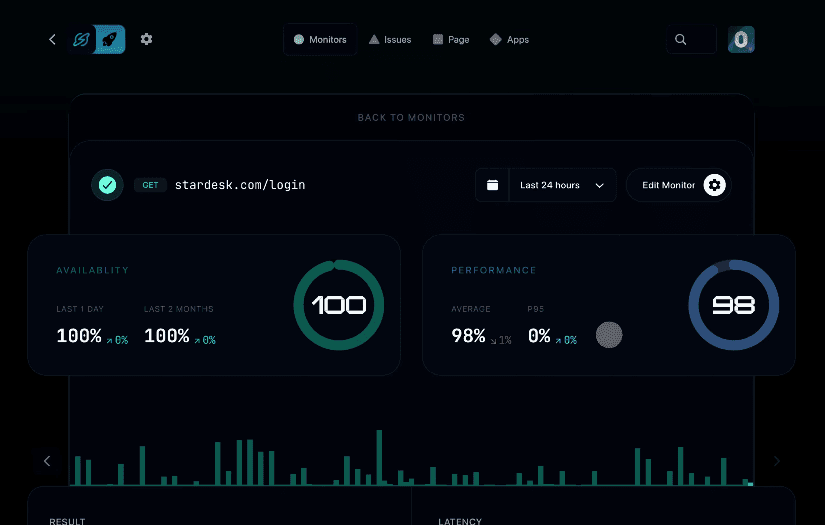This screenshot has width=825, height=525.
Task: Click Back to Monitors link
Action: pos(411,118)
